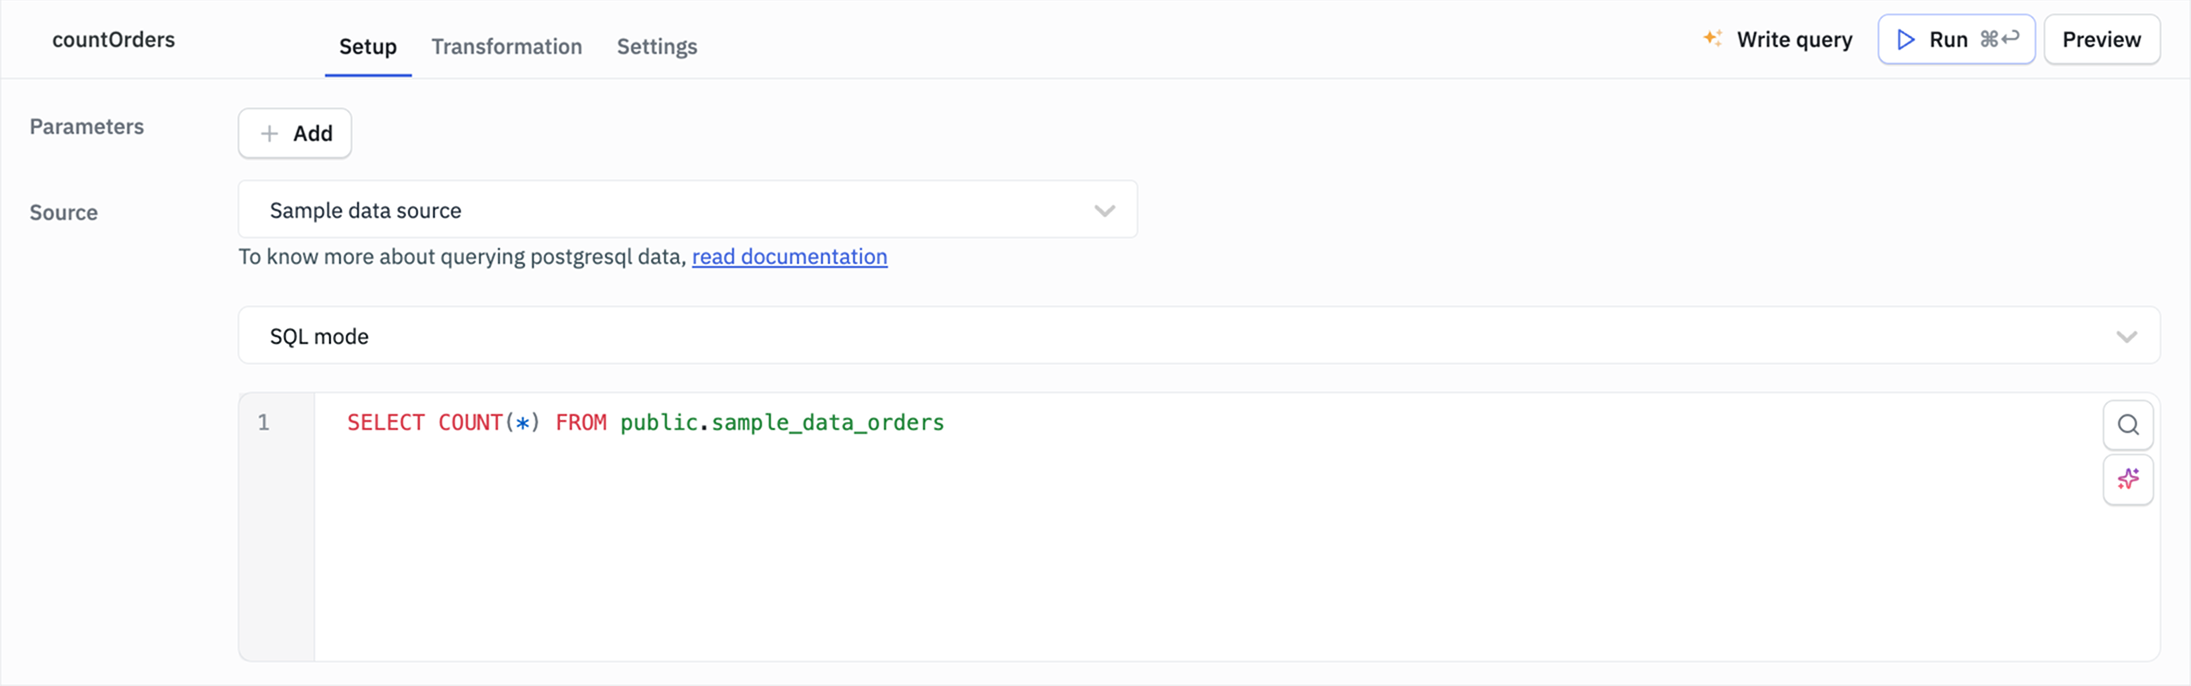
Task: Switch to the Transformation tab
Action: click(x=507, y=46)
